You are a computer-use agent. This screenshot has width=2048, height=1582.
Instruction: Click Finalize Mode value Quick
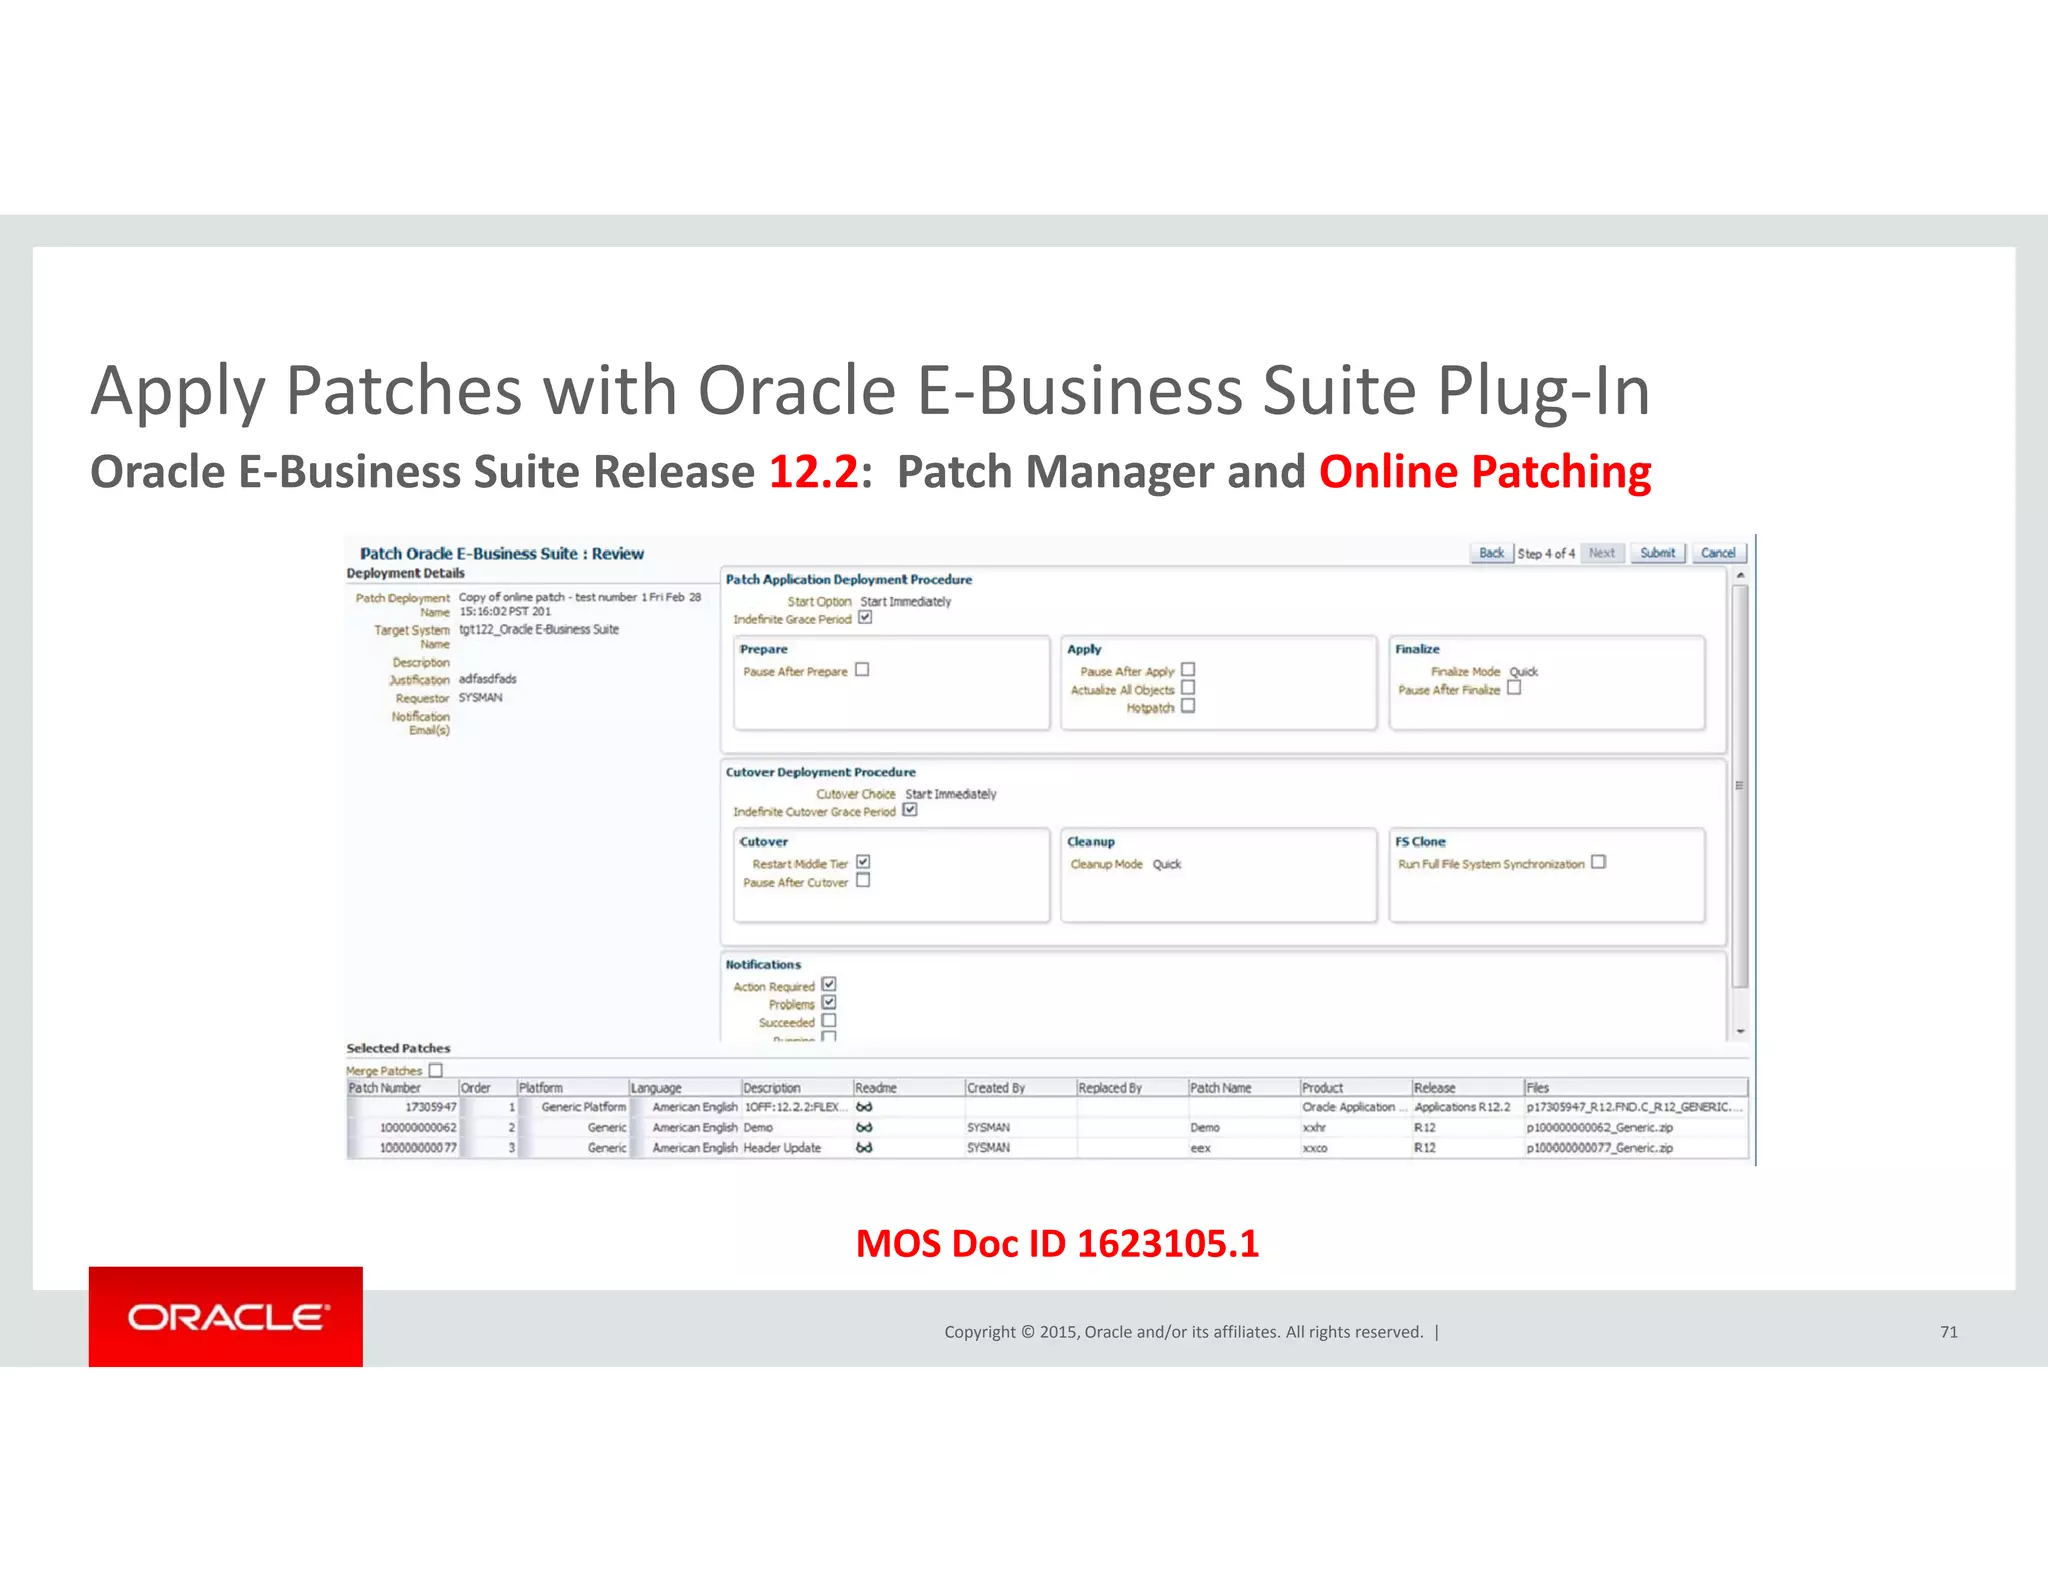tap(1524, 672)
